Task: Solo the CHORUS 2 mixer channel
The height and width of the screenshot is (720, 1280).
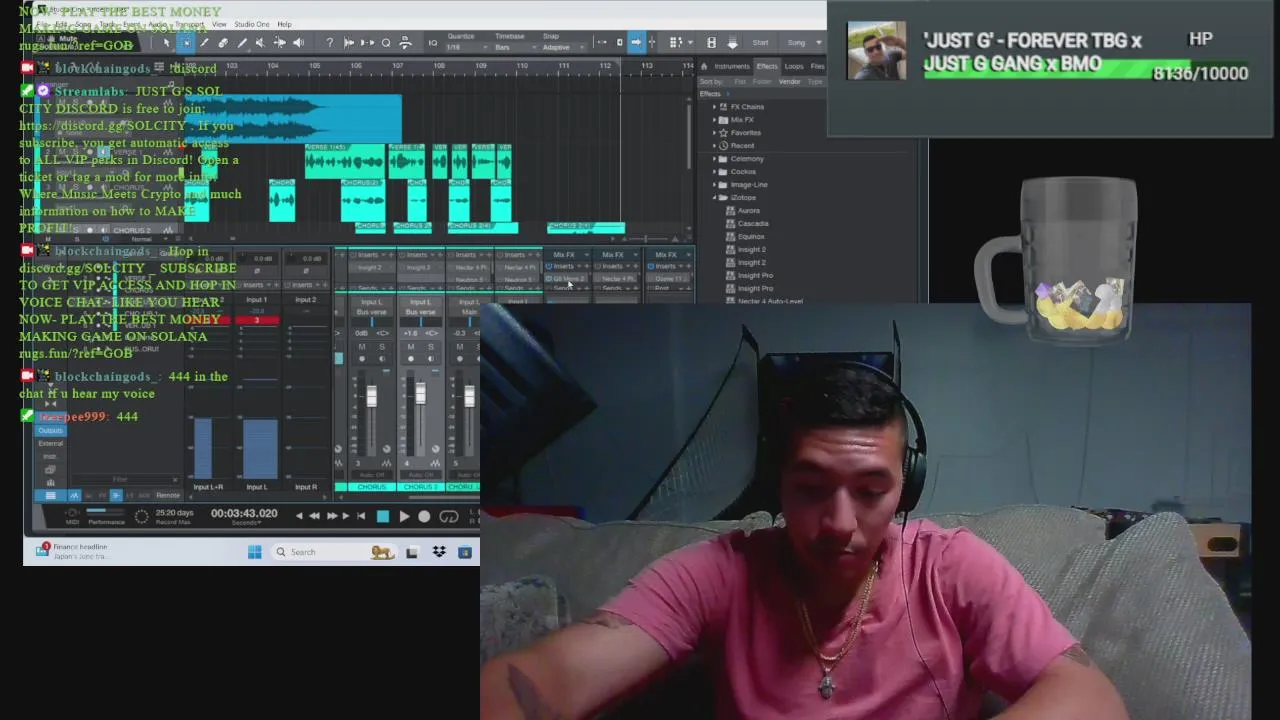Action: [x=430, y=347]
